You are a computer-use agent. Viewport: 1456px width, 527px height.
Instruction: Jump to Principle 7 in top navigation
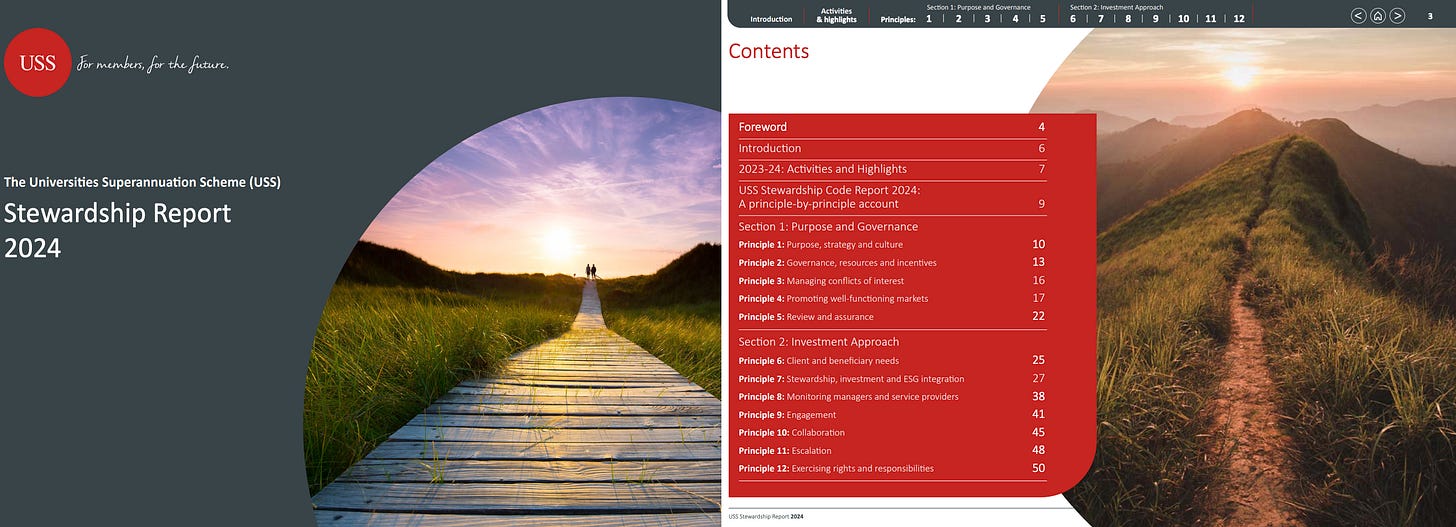(1101, 19)
